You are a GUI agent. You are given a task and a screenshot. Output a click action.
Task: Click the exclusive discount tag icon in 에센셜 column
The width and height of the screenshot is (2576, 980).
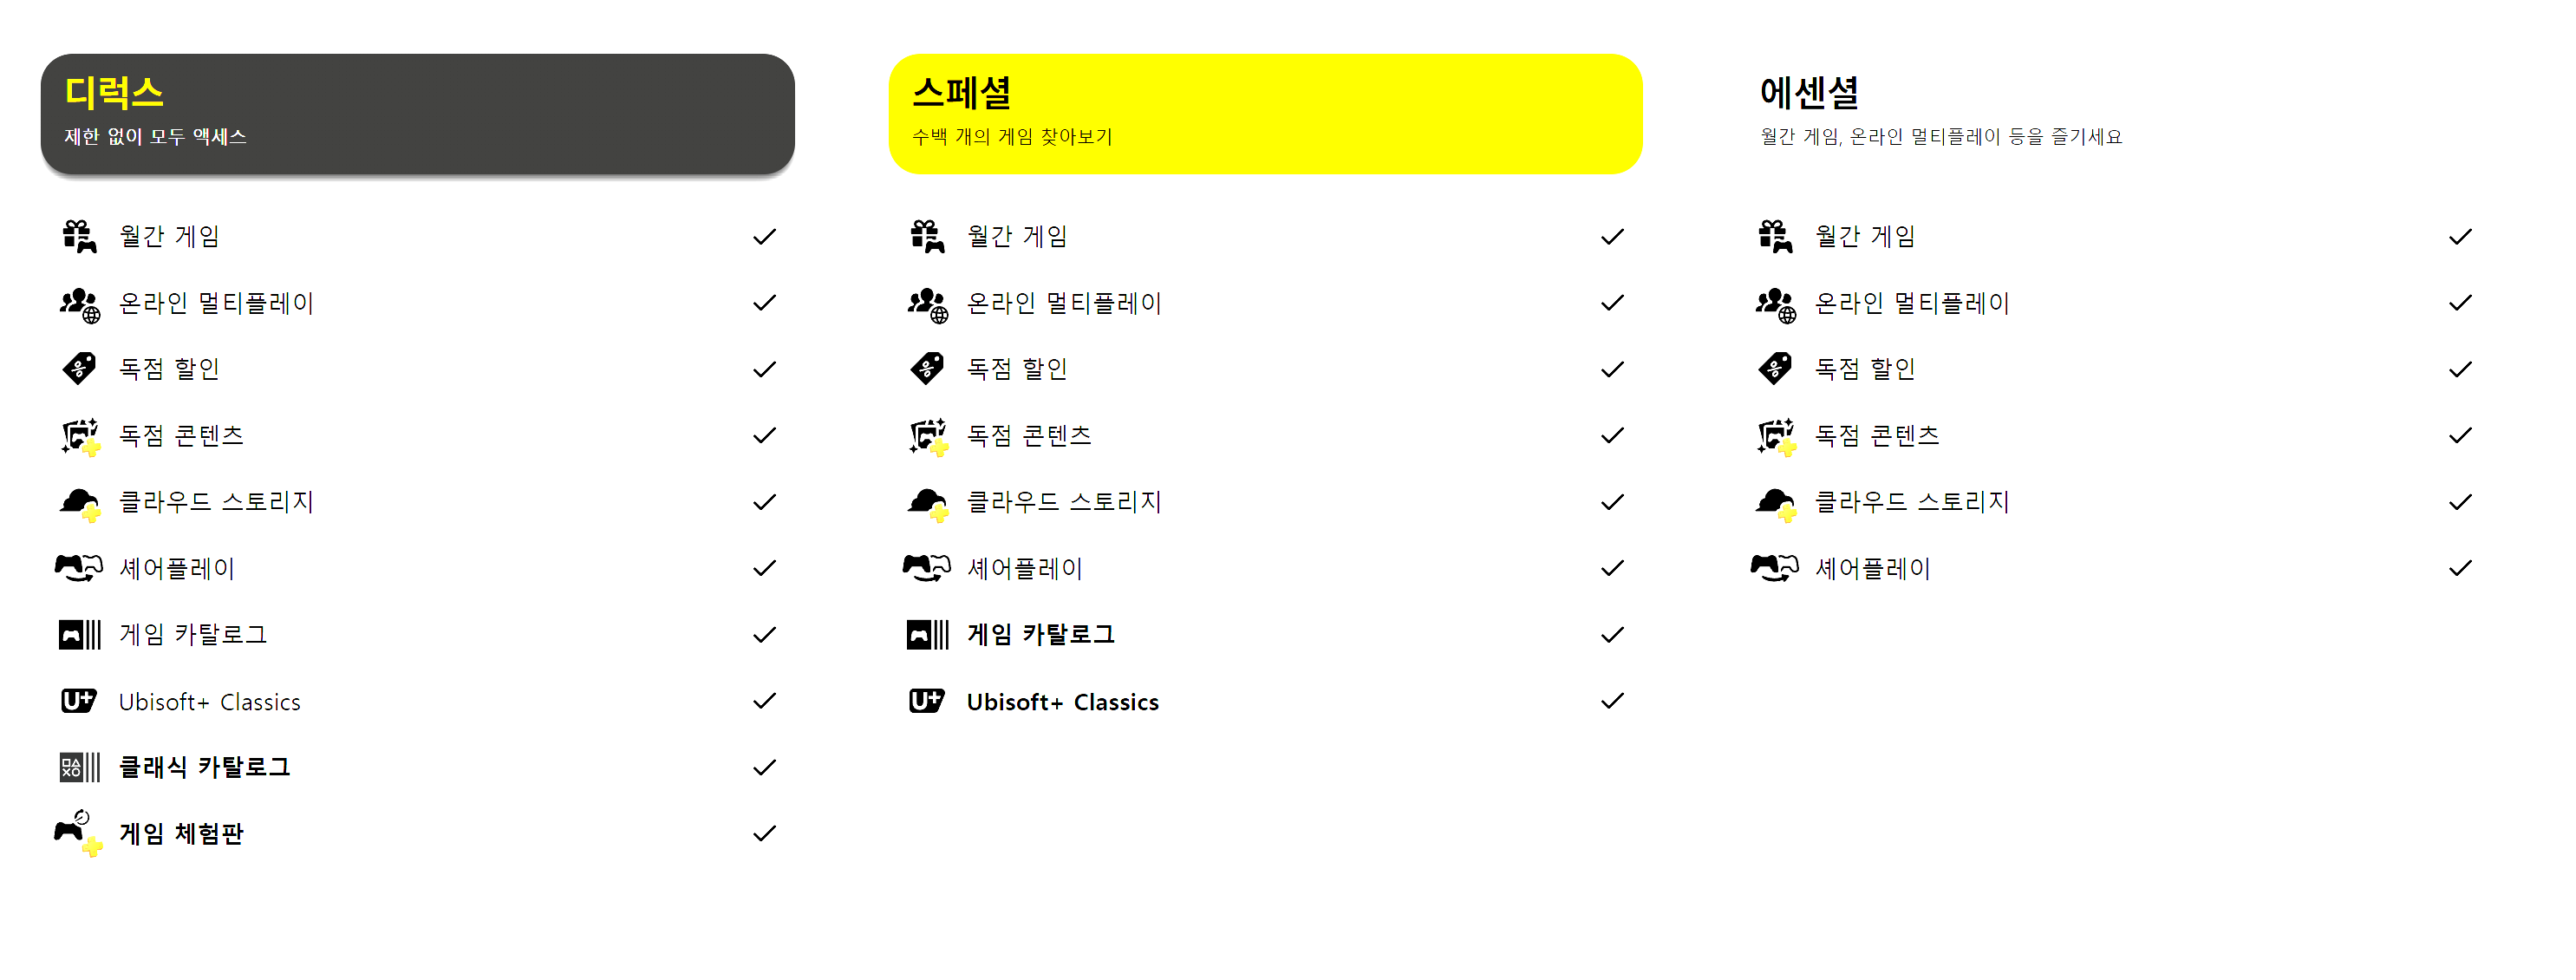tap(1775, 369)
